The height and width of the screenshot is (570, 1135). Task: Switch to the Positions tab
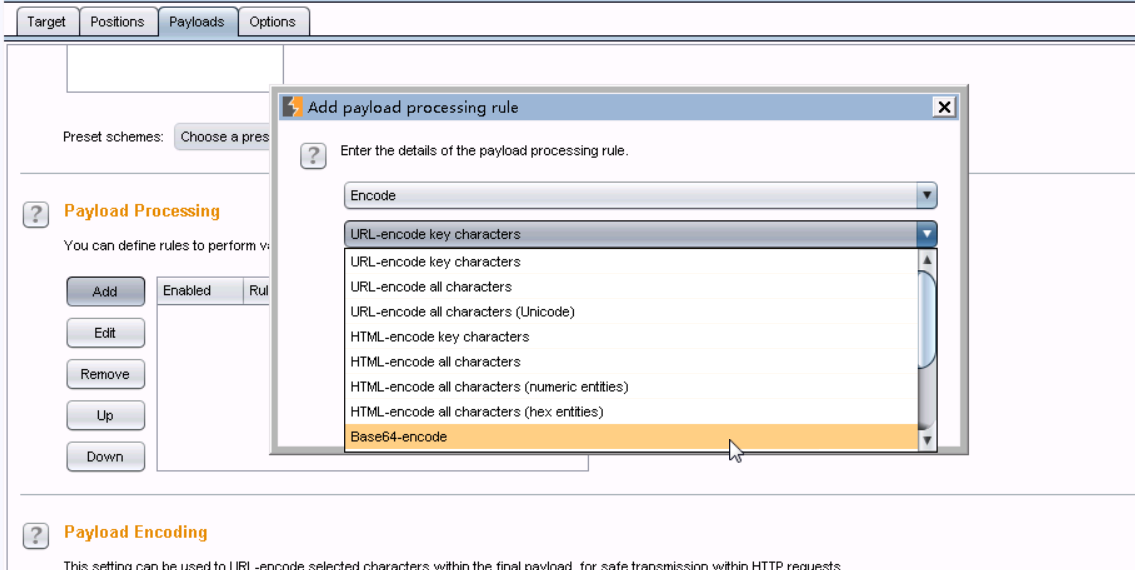tap(117, 22)
